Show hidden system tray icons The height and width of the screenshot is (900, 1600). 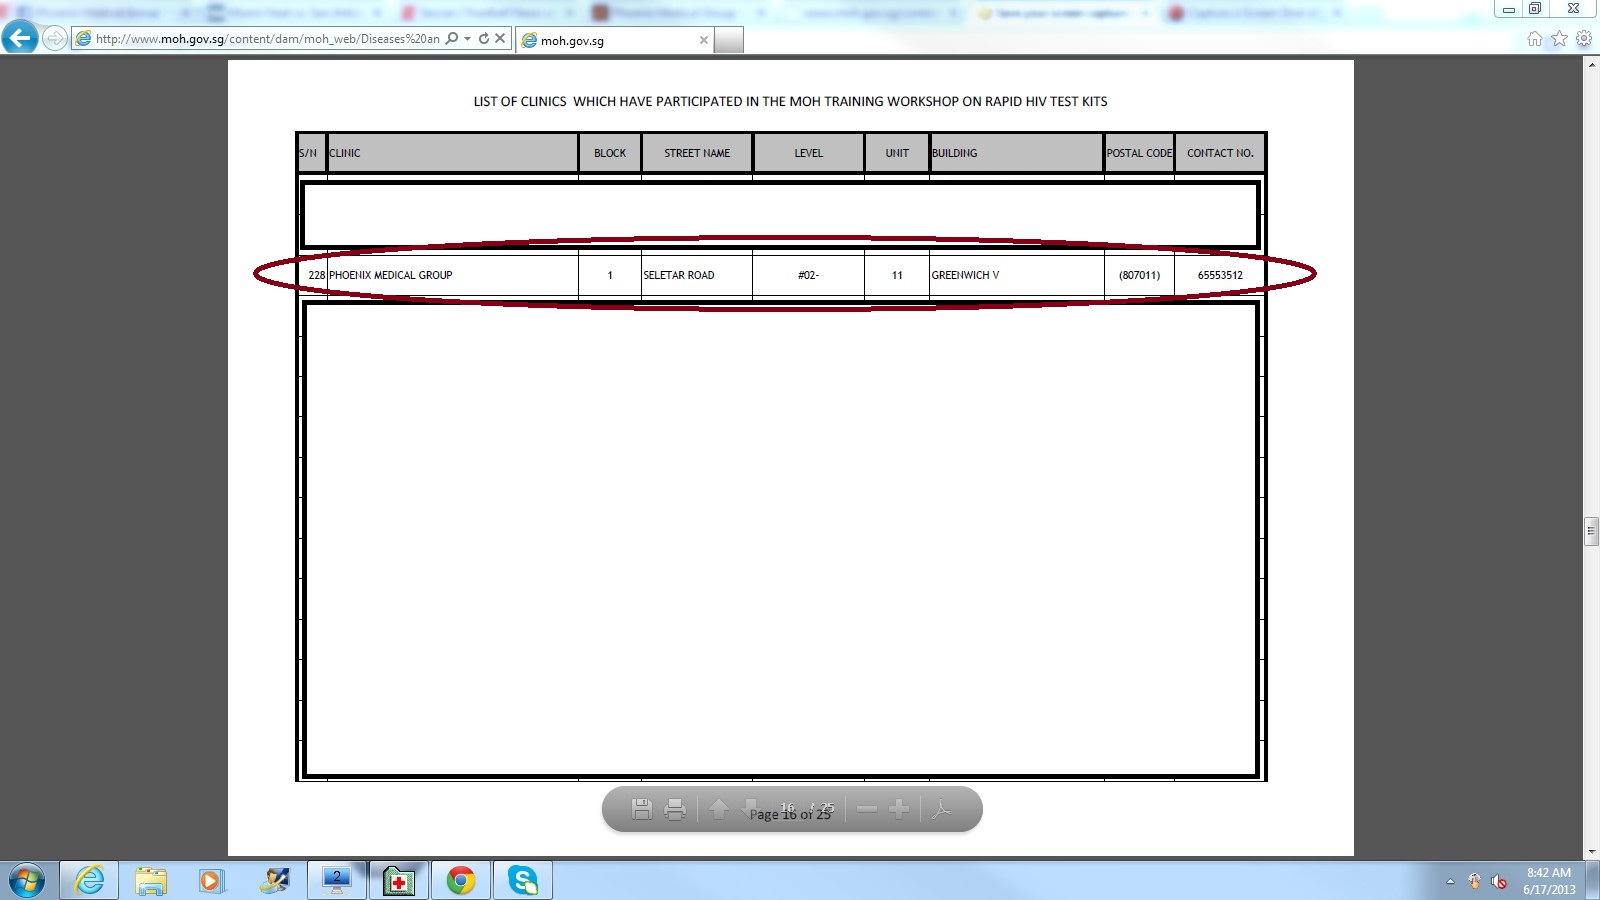click(x=1450, y=881)
